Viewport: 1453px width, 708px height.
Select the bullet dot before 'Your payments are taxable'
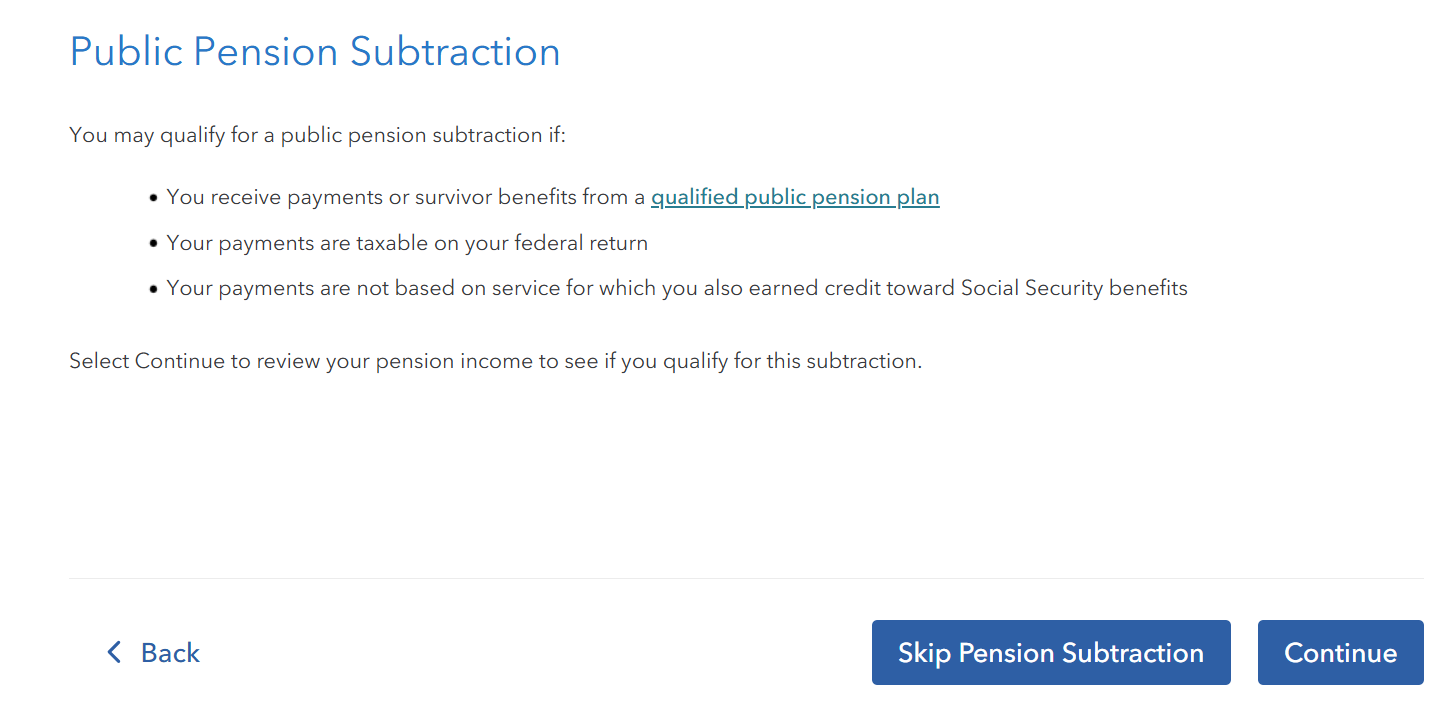(153, 244)
